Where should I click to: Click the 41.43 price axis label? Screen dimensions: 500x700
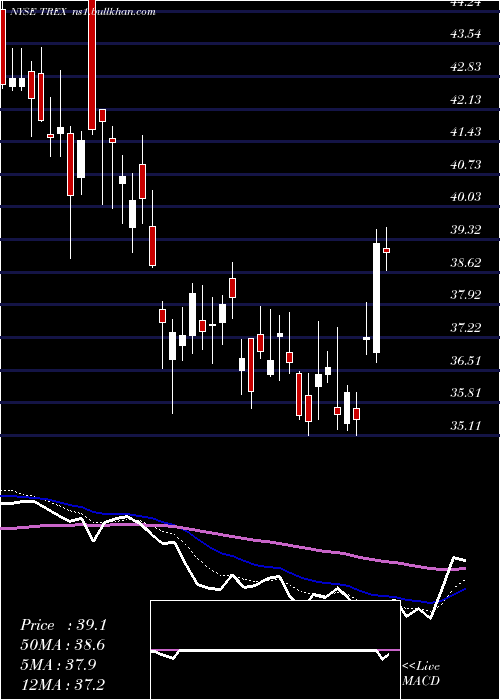coord(466,132)
